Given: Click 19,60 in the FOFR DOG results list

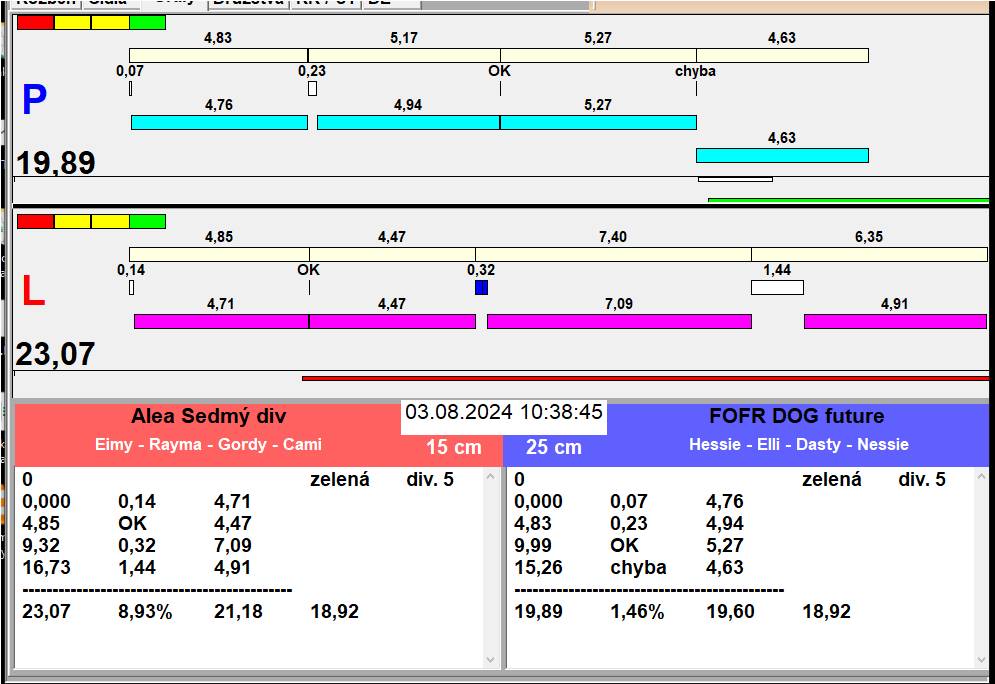Looking at the screenshot, I should [x=730, y=612].
